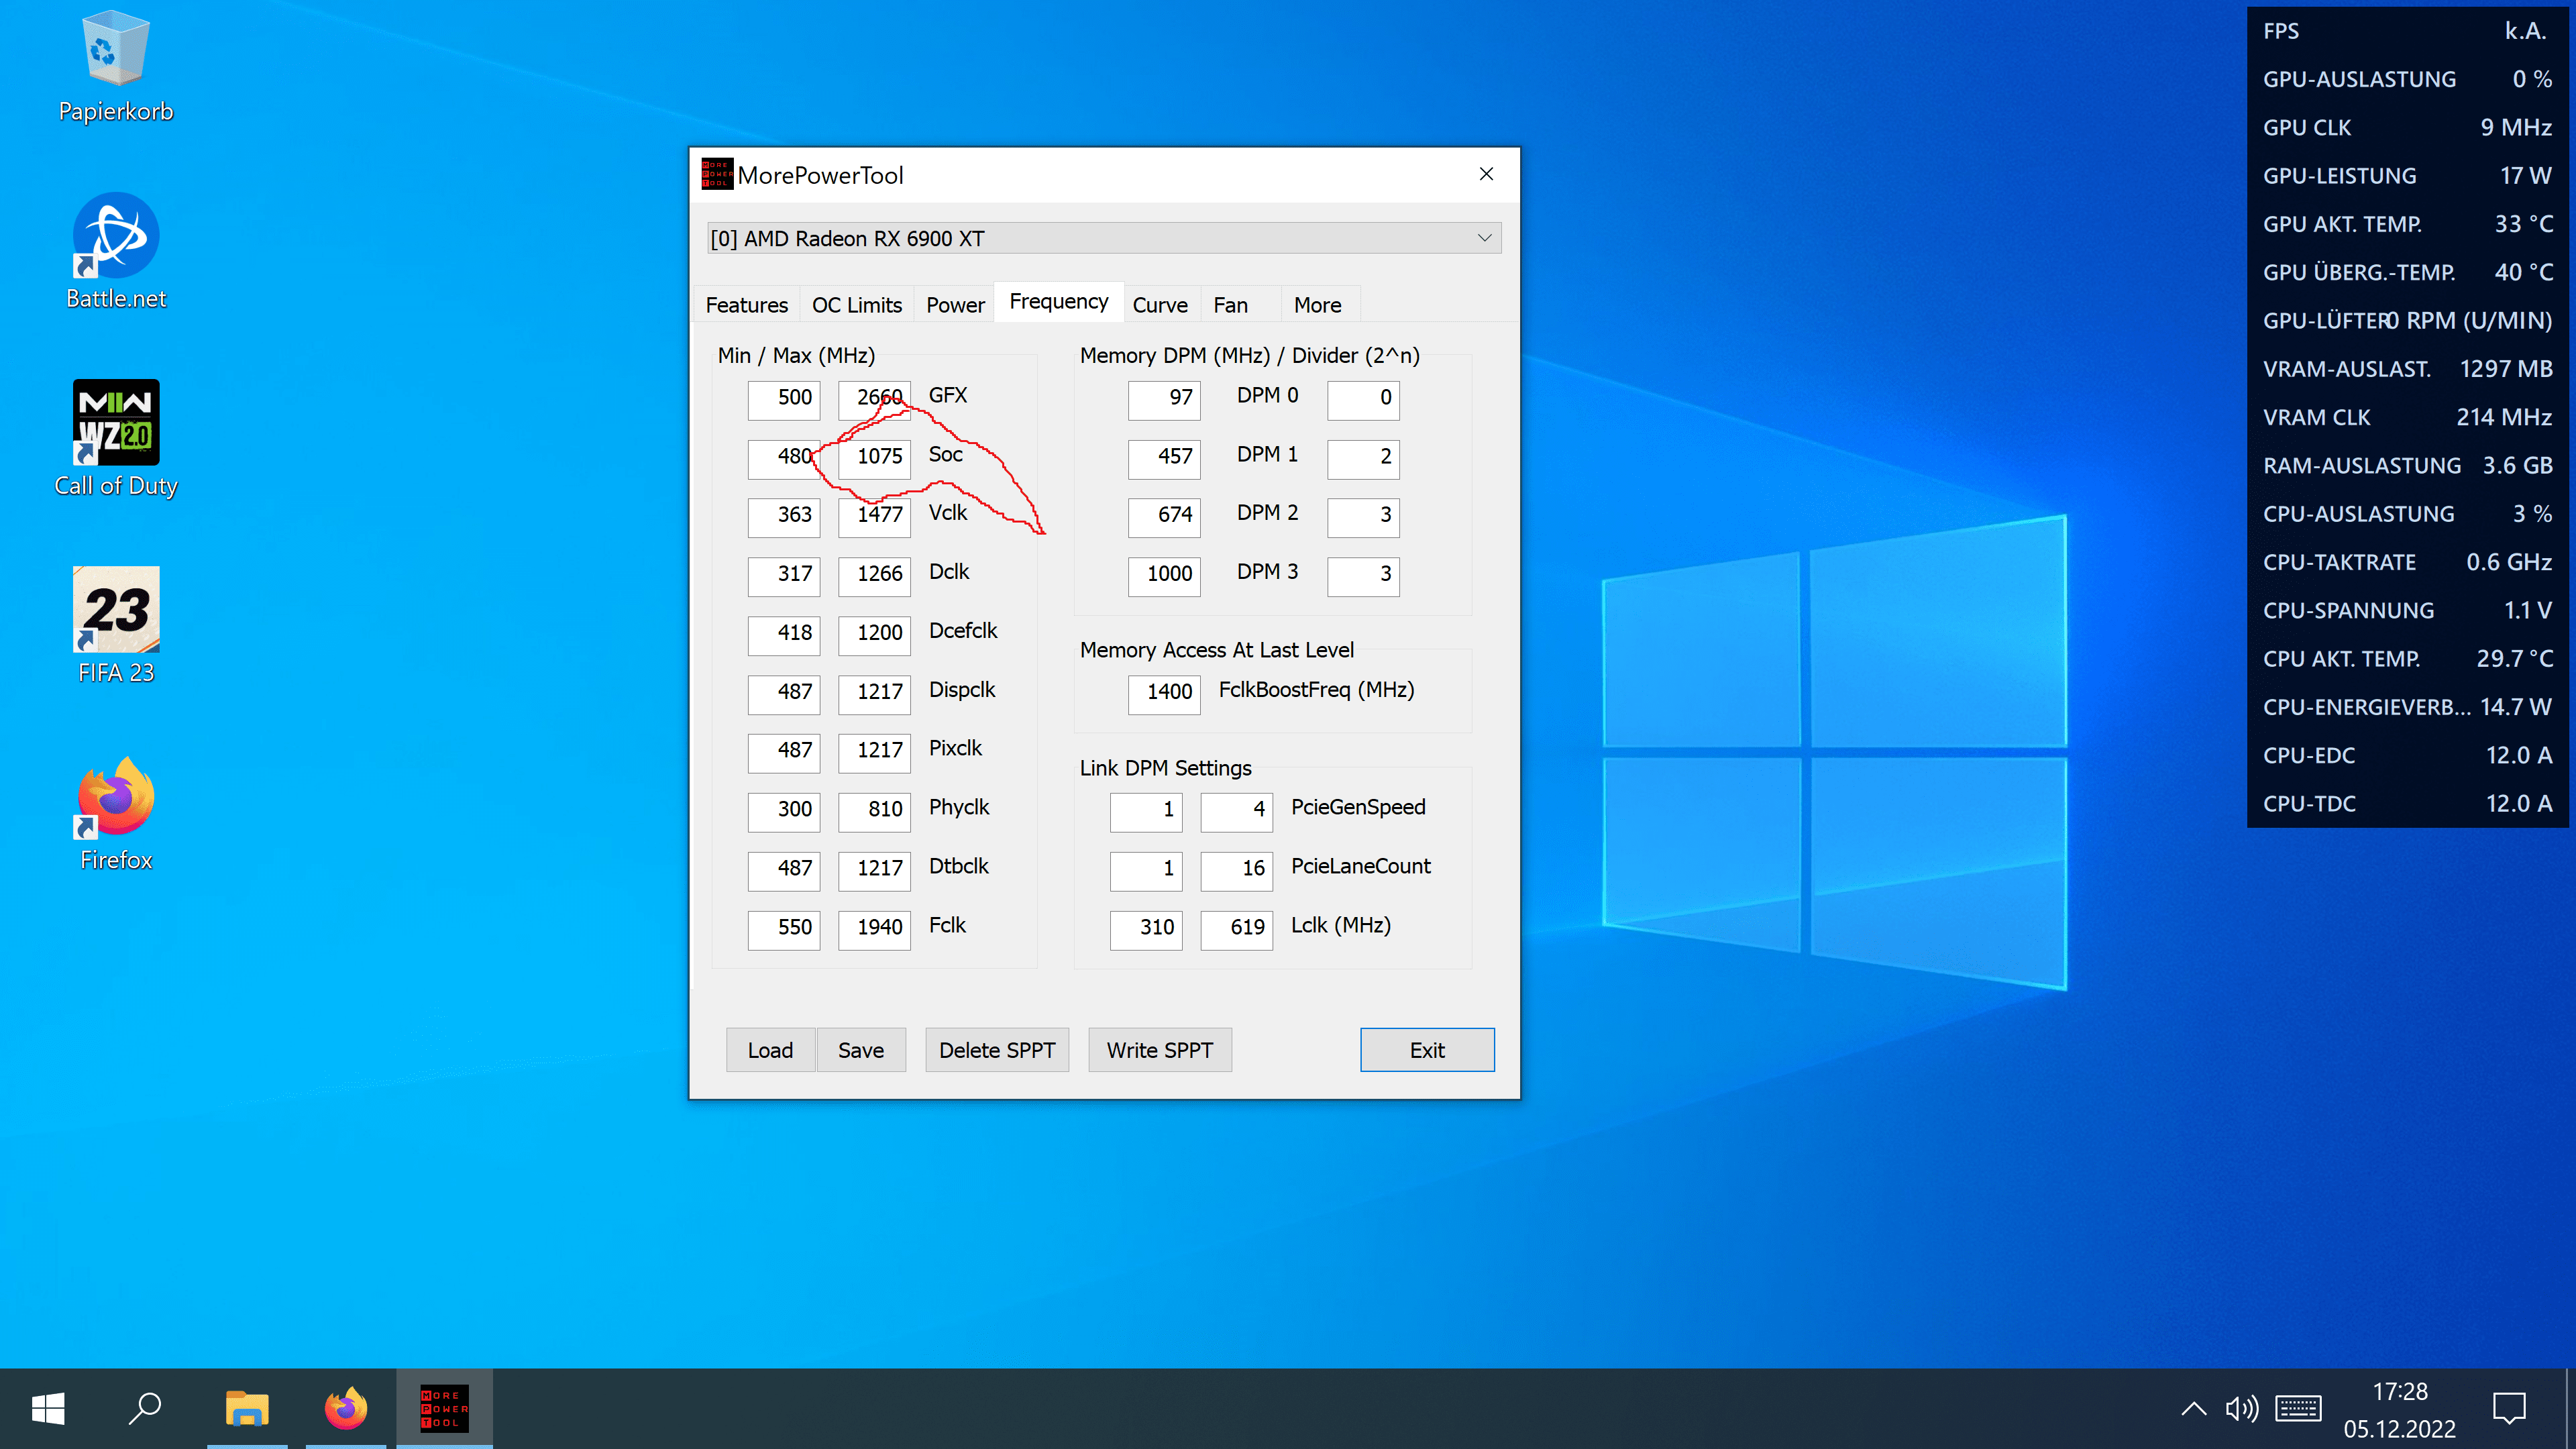This screenshot has width=2576, height=1449.
Task: Select the FIFA 23 desktop shortcut
Action: [115, 626]
